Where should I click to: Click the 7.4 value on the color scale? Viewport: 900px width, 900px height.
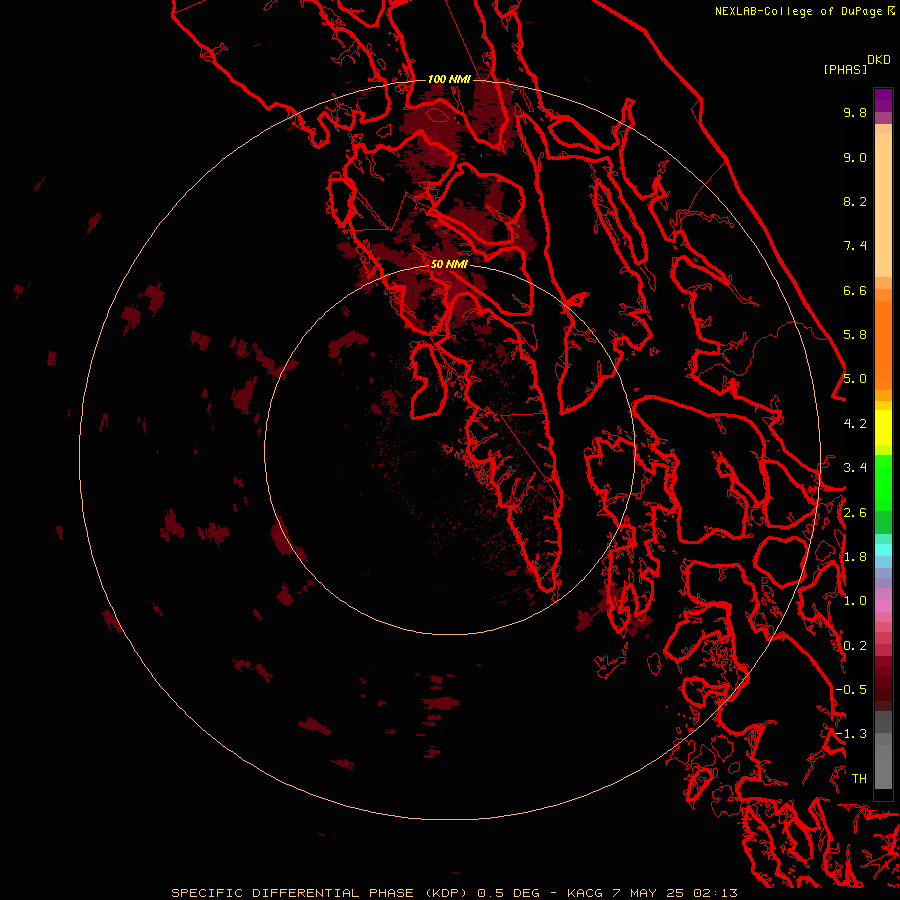coord(855,246)
